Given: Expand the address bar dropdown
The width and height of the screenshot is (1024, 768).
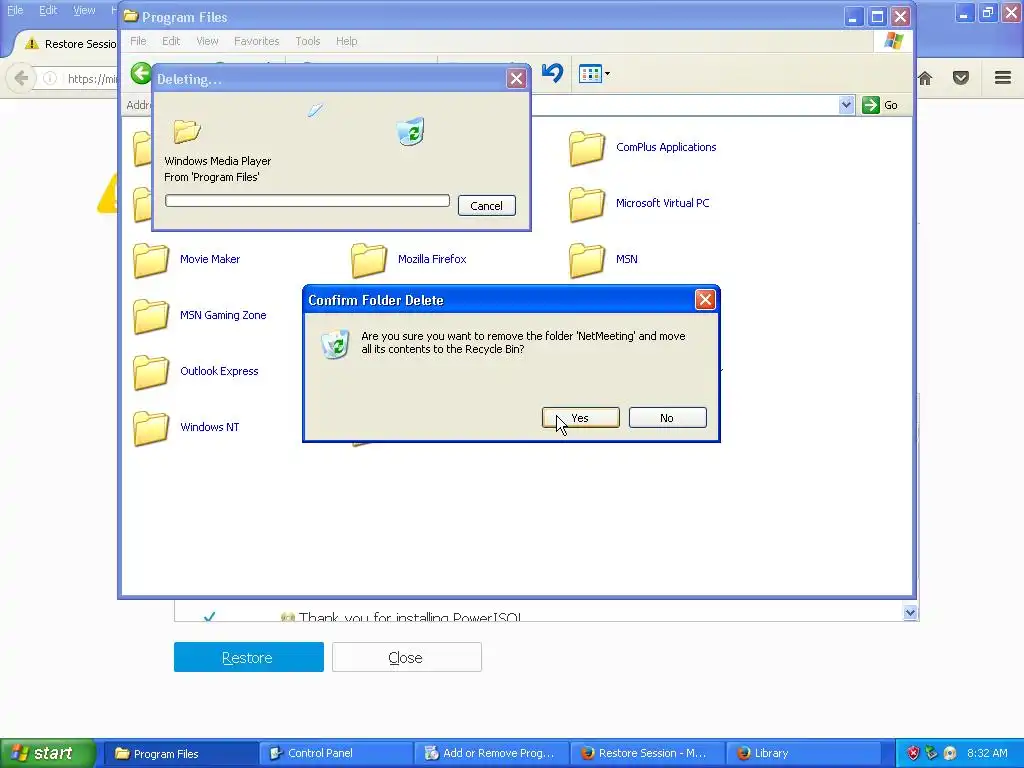Looking at the screenshot, I should tap(846, 104).
